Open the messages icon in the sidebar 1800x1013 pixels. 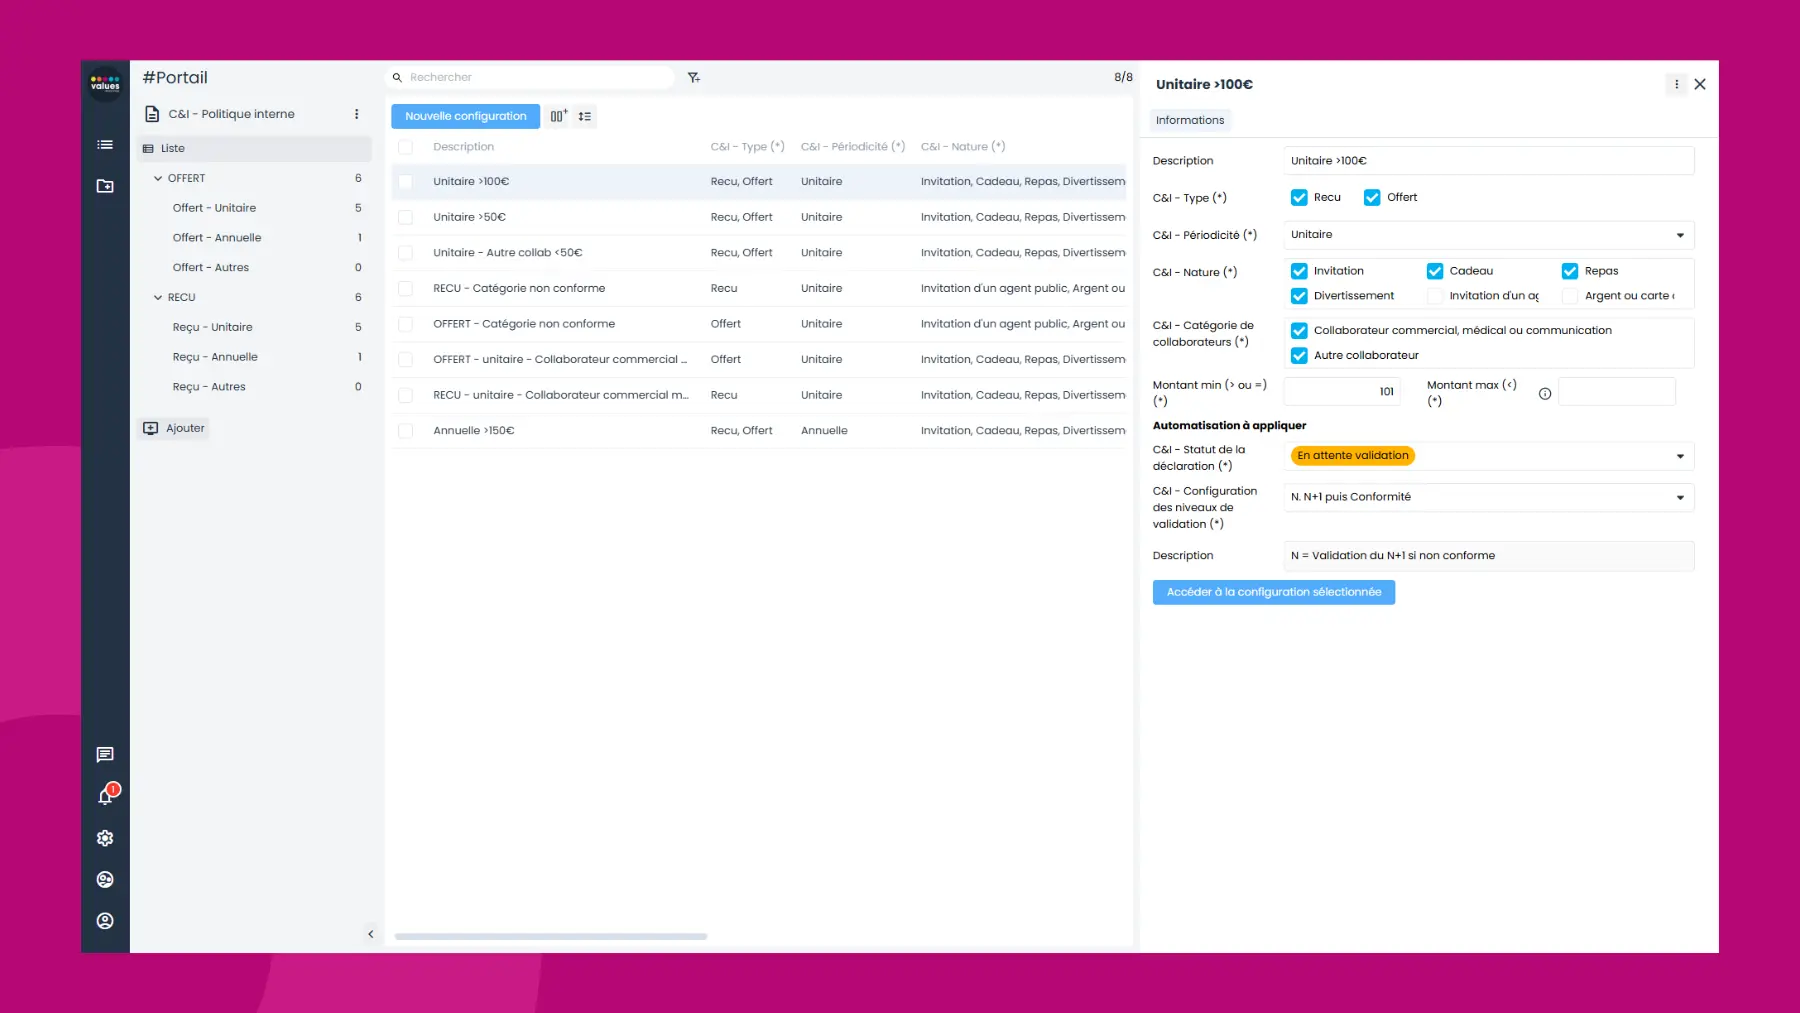point(105,754)
